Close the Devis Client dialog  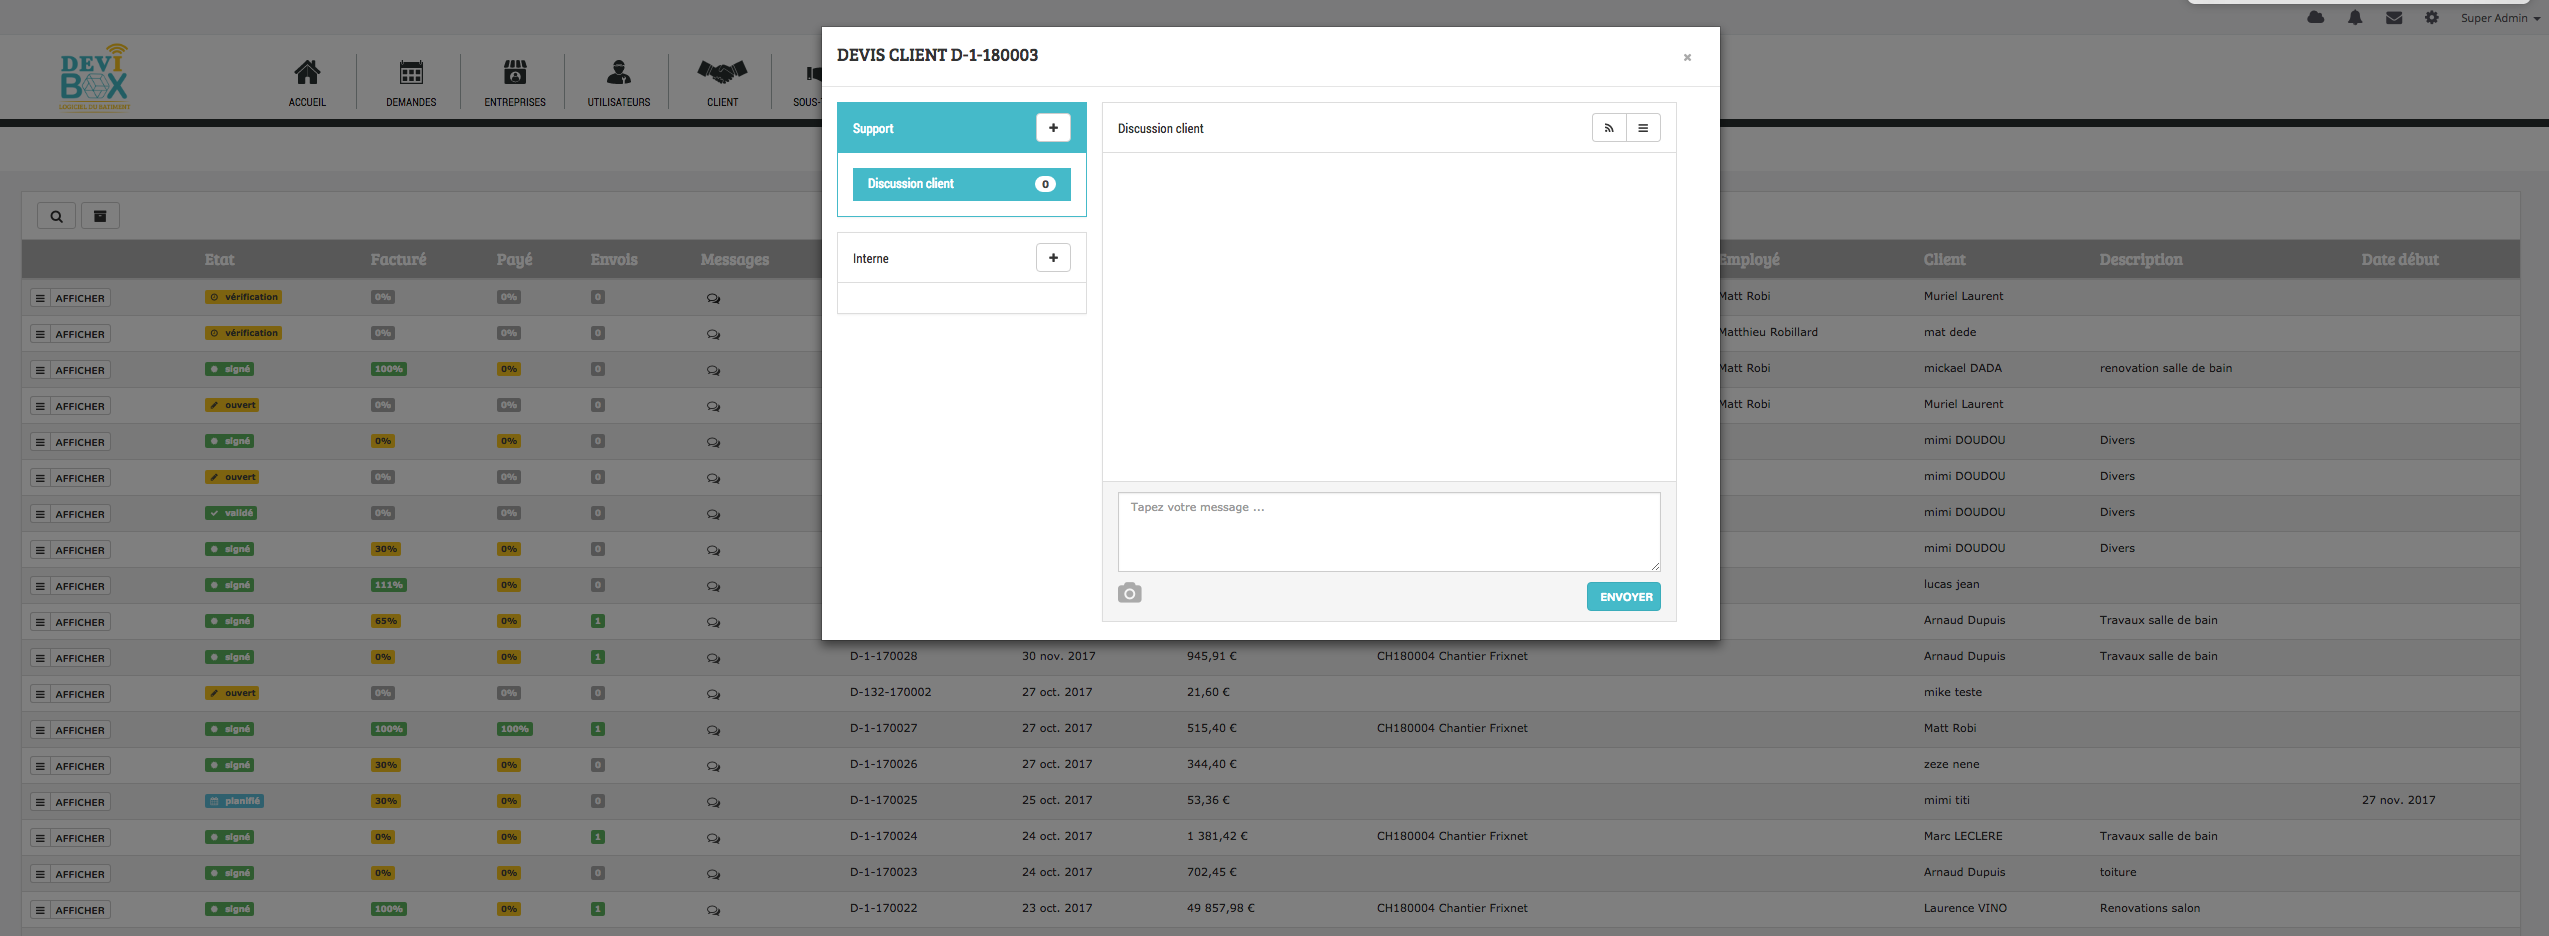point(1687,57)
